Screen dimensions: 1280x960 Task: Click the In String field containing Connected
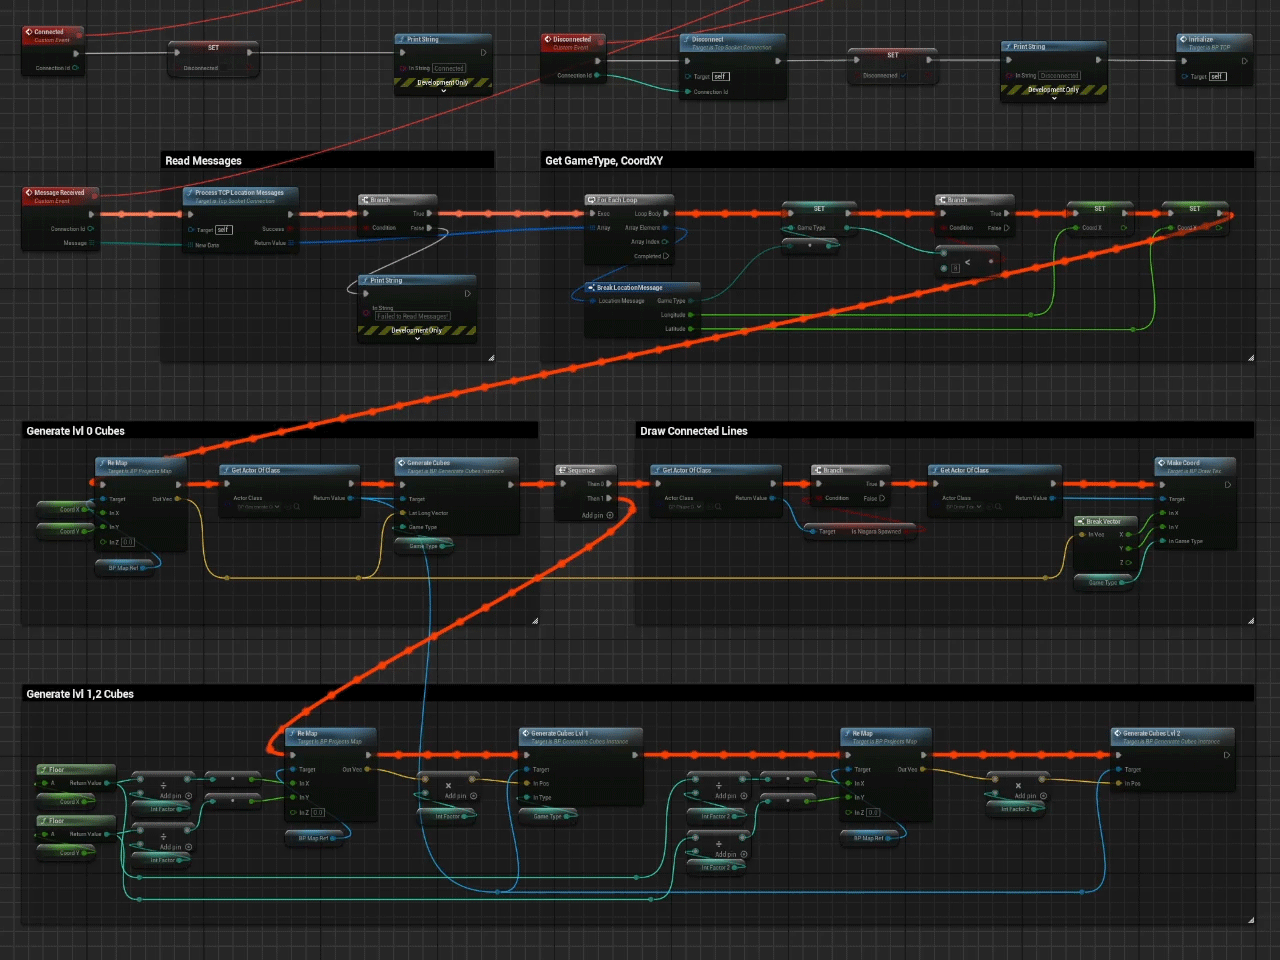[x=449, y=69]
